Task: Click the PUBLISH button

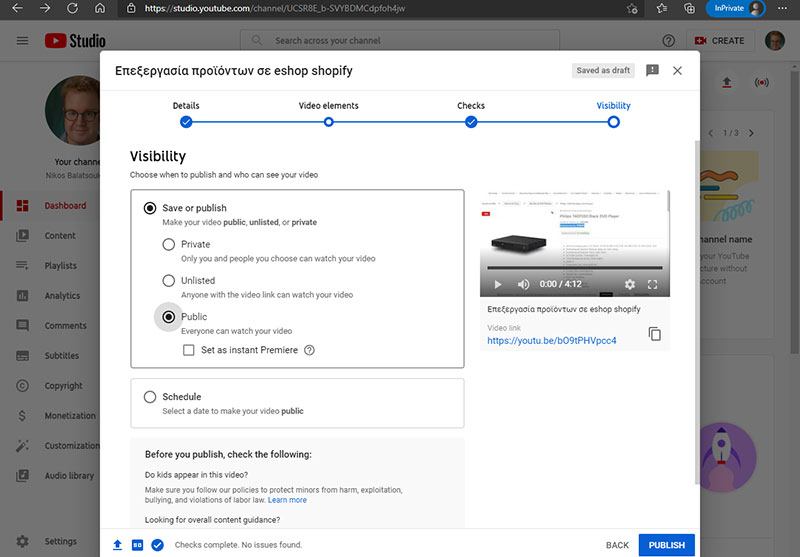Action: click(x=666, y=545)
